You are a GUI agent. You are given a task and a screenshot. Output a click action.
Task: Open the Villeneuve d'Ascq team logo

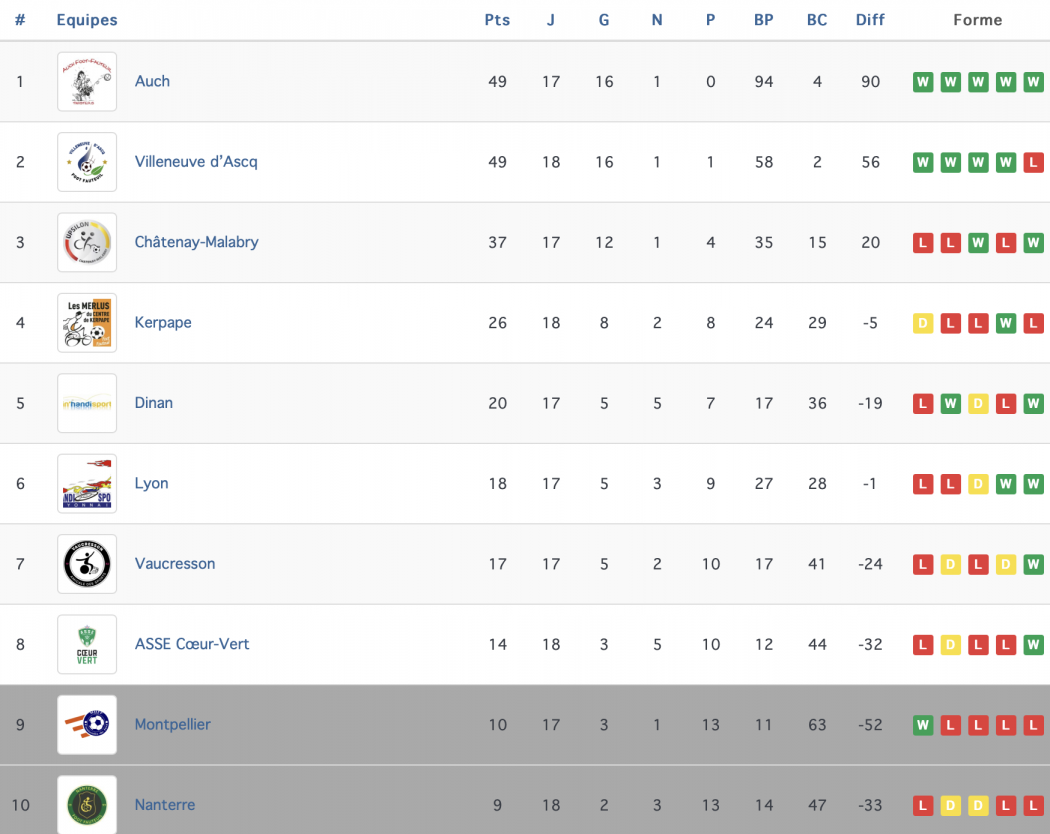pyautogui.click(x=87, y=162)
